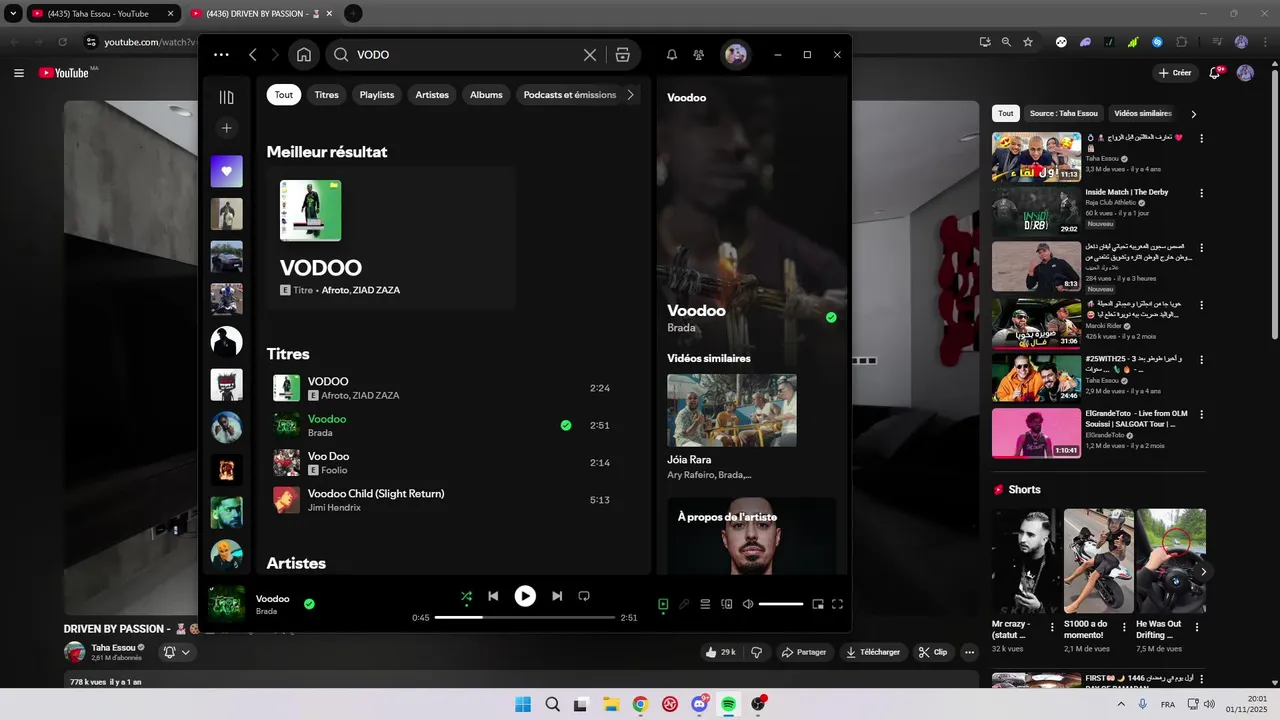Enter Spotify full screen mode
The height and width of the screenshot is (720, 1280).
(x=838, y=604)
